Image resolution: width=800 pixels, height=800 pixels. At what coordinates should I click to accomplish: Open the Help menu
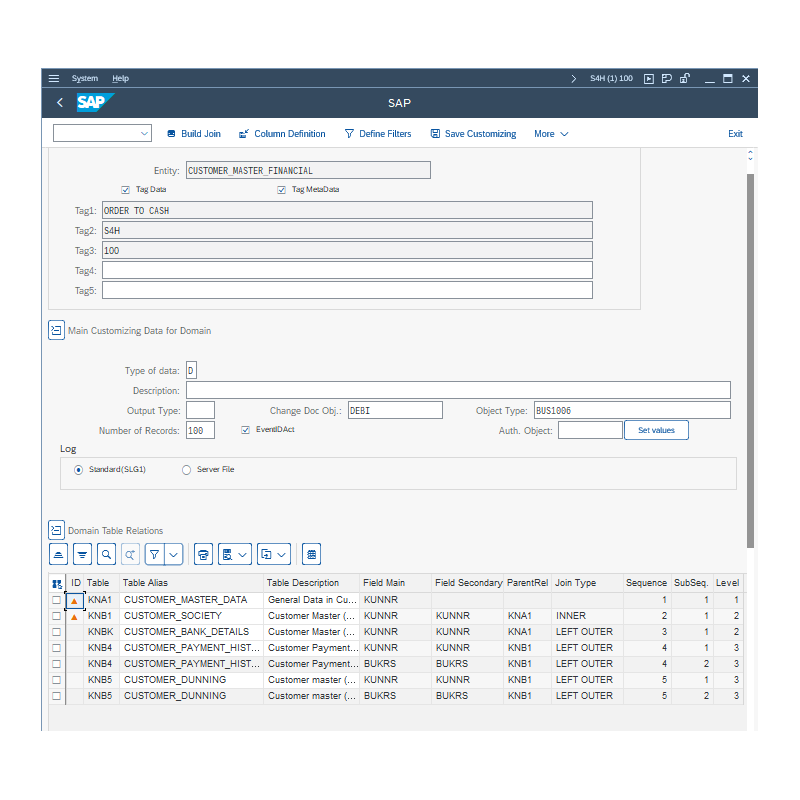tap(120, 78)
